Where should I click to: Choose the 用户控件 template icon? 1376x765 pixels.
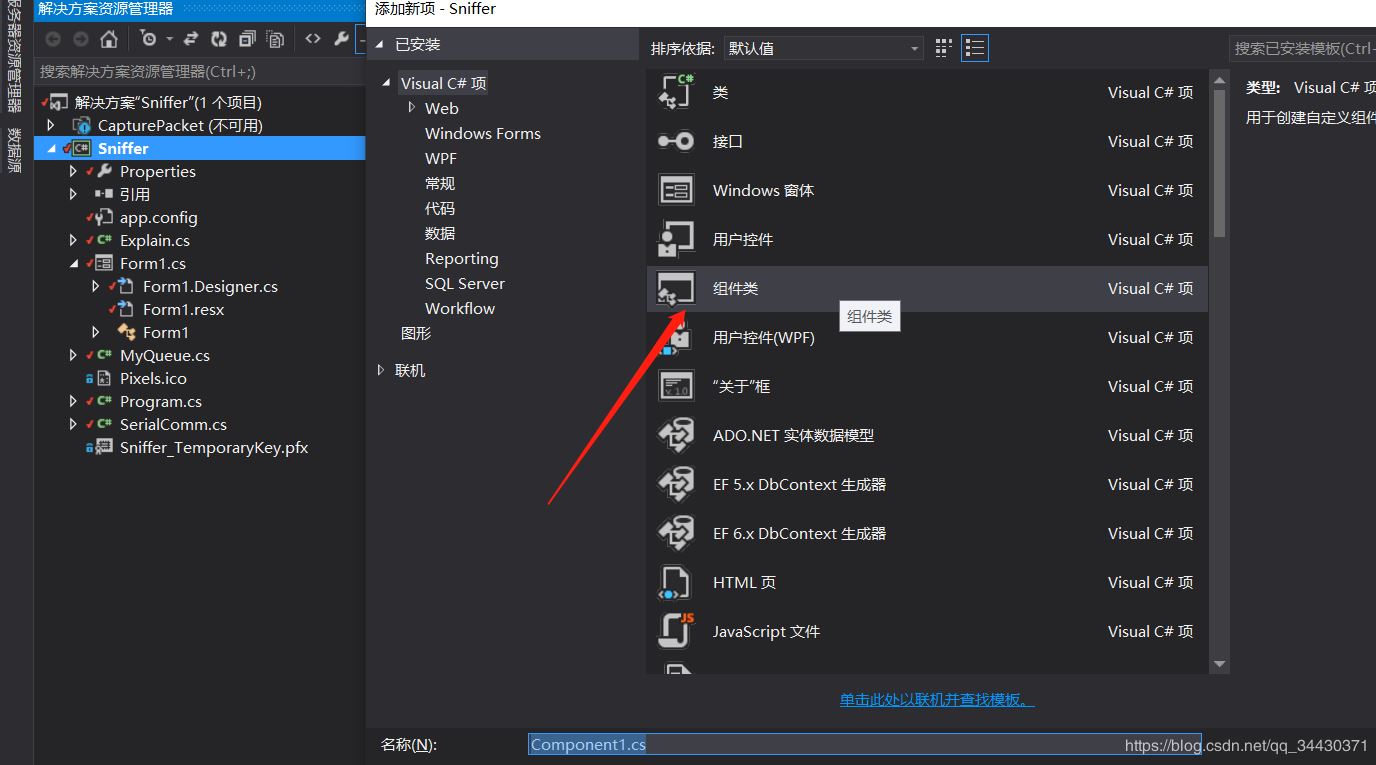(676, 239)
